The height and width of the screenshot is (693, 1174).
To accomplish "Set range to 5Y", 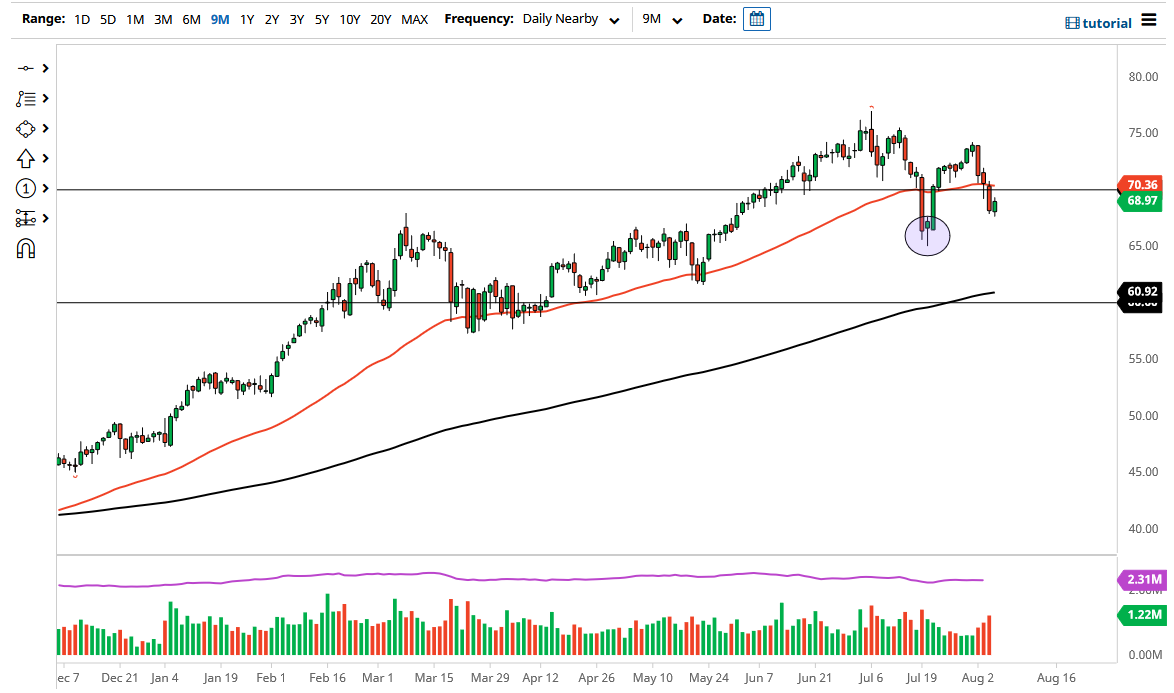I will [322, 19].
